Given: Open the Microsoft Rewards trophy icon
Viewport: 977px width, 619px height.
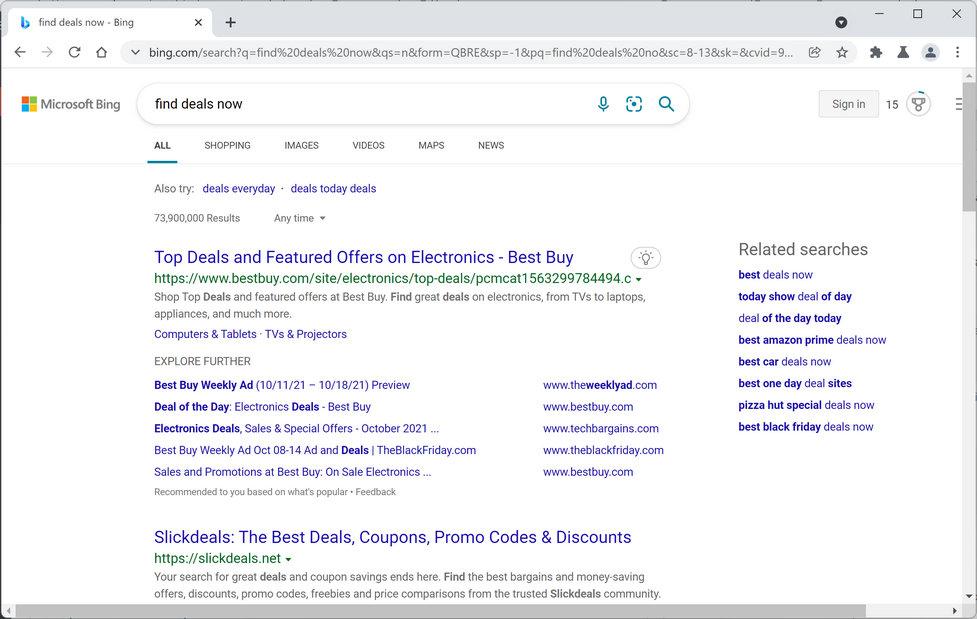Looking at the screenshot, I should pos(918,104).
